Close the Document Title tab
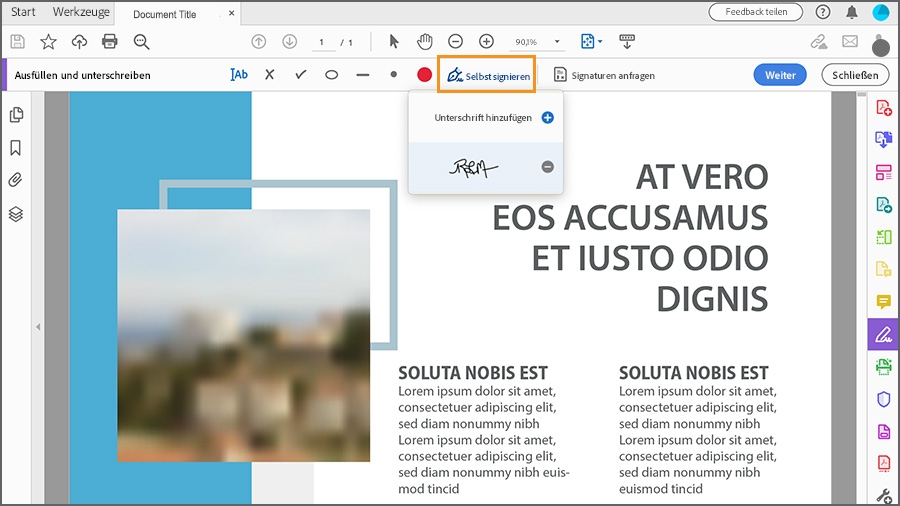The width and height of the screenshot is (900, 506). pyautogui.click(x=231, y=13)
